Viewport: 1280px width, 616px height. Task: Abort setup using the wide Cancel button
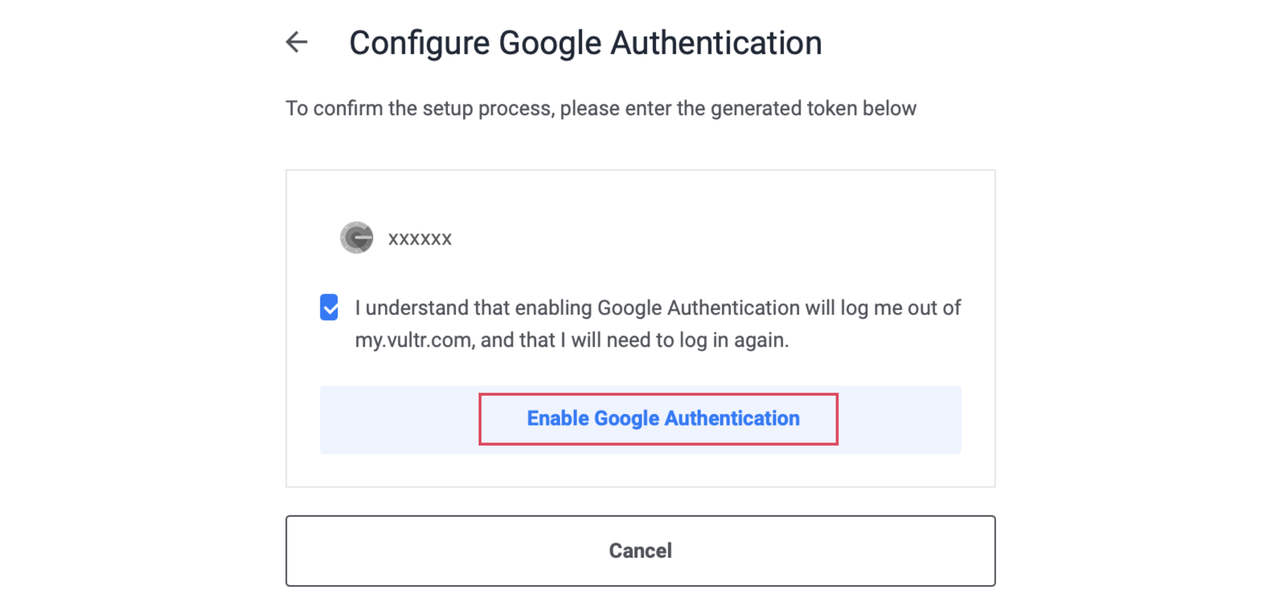pos(640,551)
